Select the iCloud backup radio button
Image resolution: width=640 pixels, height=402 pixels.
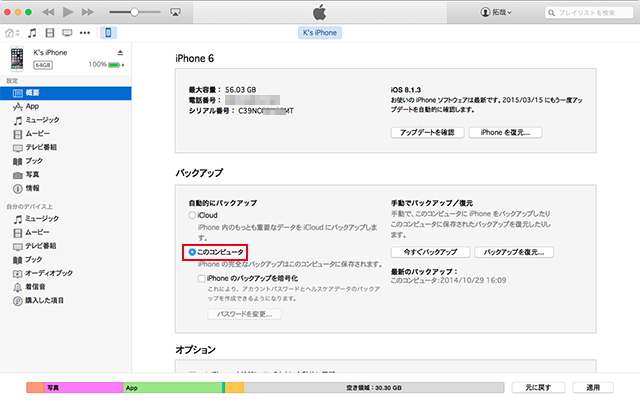pos(192,215)
